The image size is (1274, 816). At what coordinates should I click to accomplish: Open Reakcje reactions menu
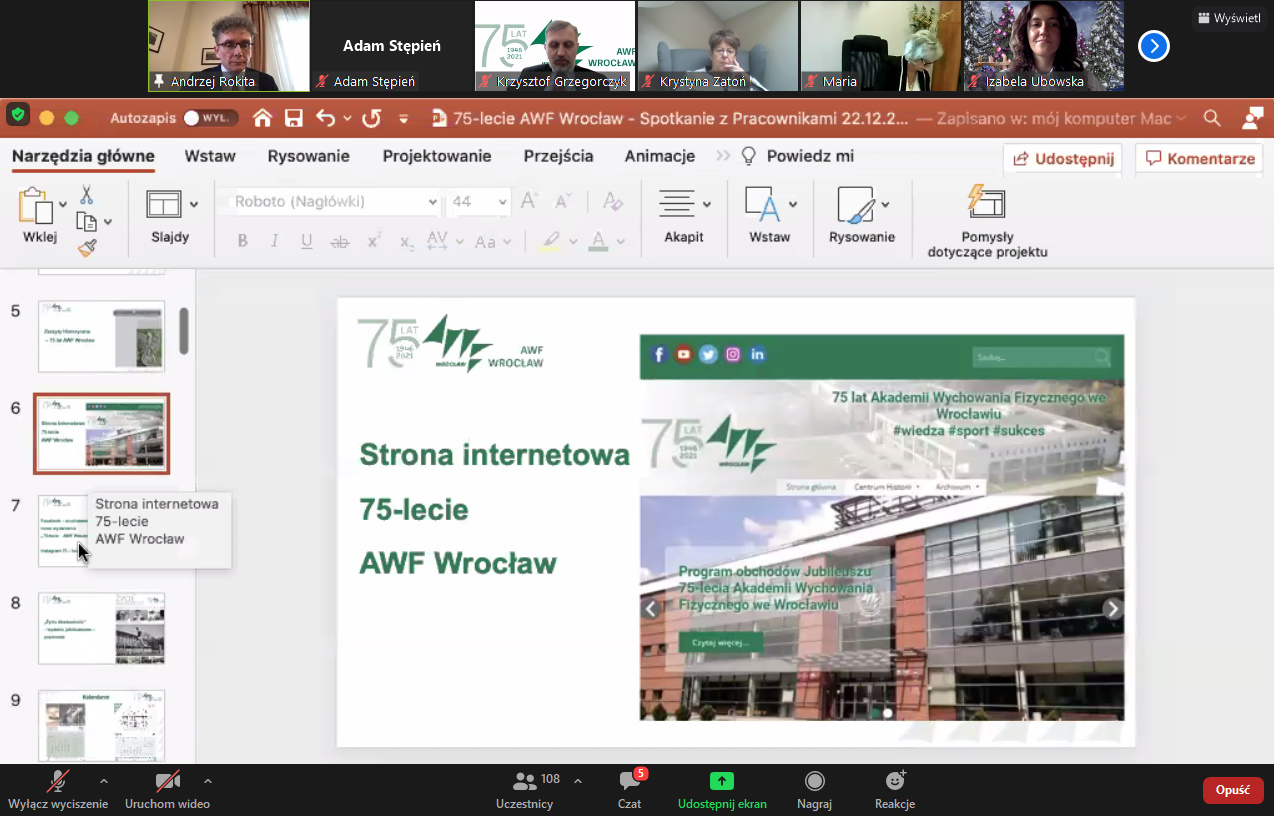pyautogui.click(x=895, y=790)
